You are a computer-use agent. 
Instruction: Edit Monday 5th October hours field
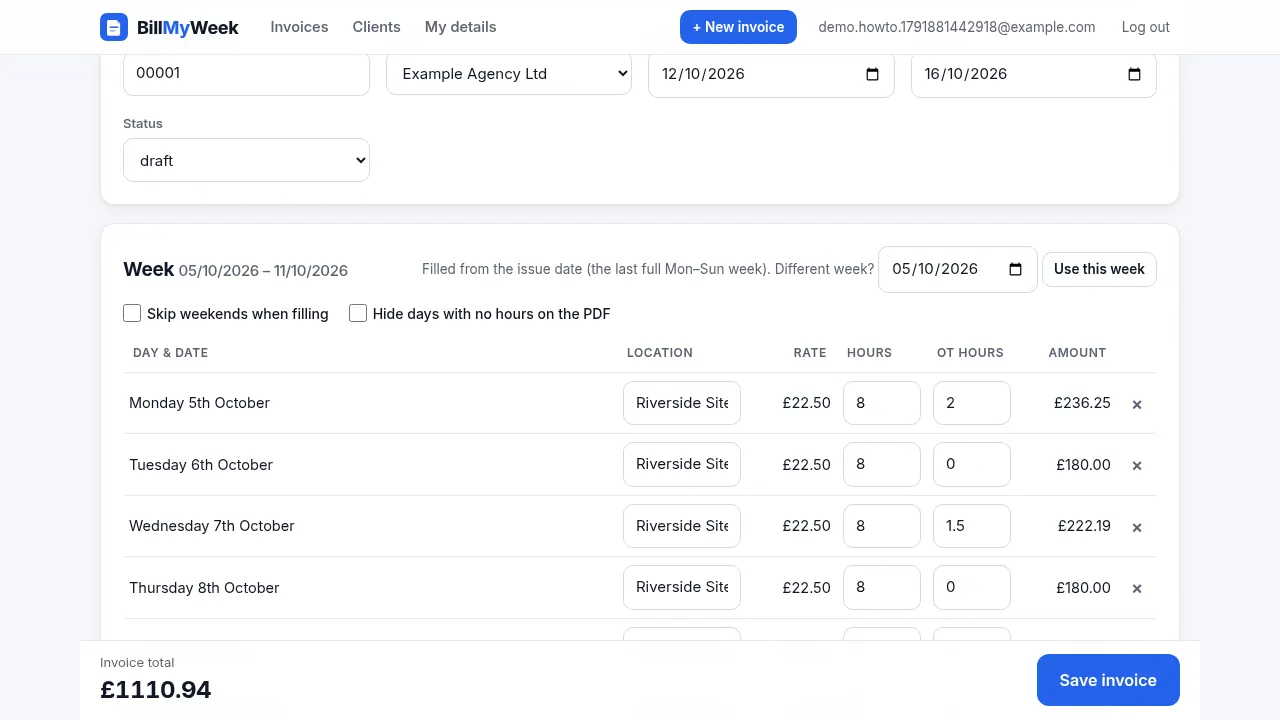(881, 403)
